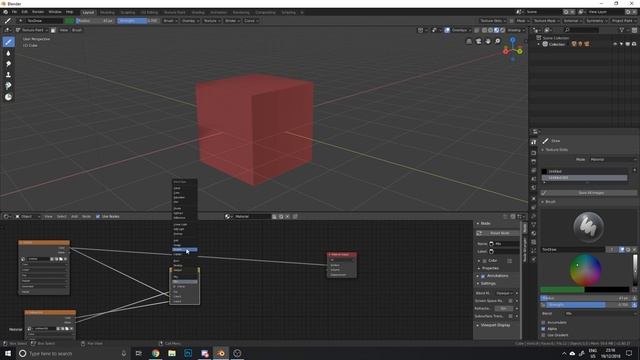Toggle the Alpha checkbox
This screenshot has width=640, height=360.
pos(543,329)
